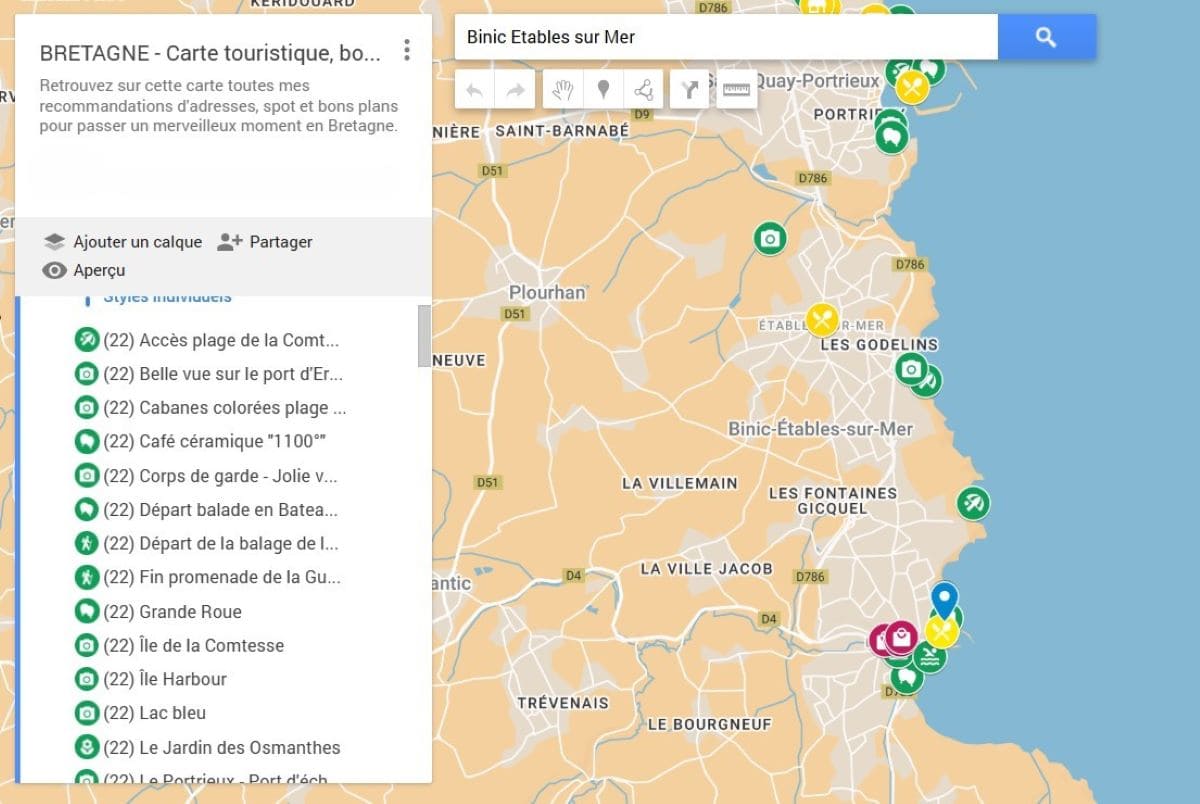
Task: Click the undo arrow in map toolbar
Action: 475,90
